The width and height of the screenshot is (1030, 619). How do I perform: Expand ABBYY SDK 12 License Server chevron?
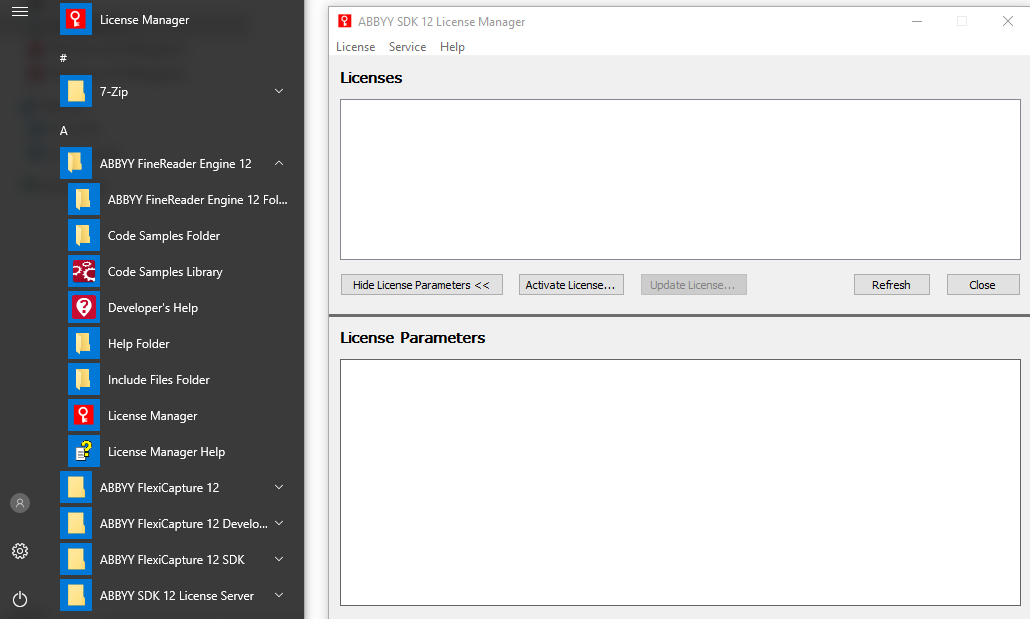click(279, 595)
